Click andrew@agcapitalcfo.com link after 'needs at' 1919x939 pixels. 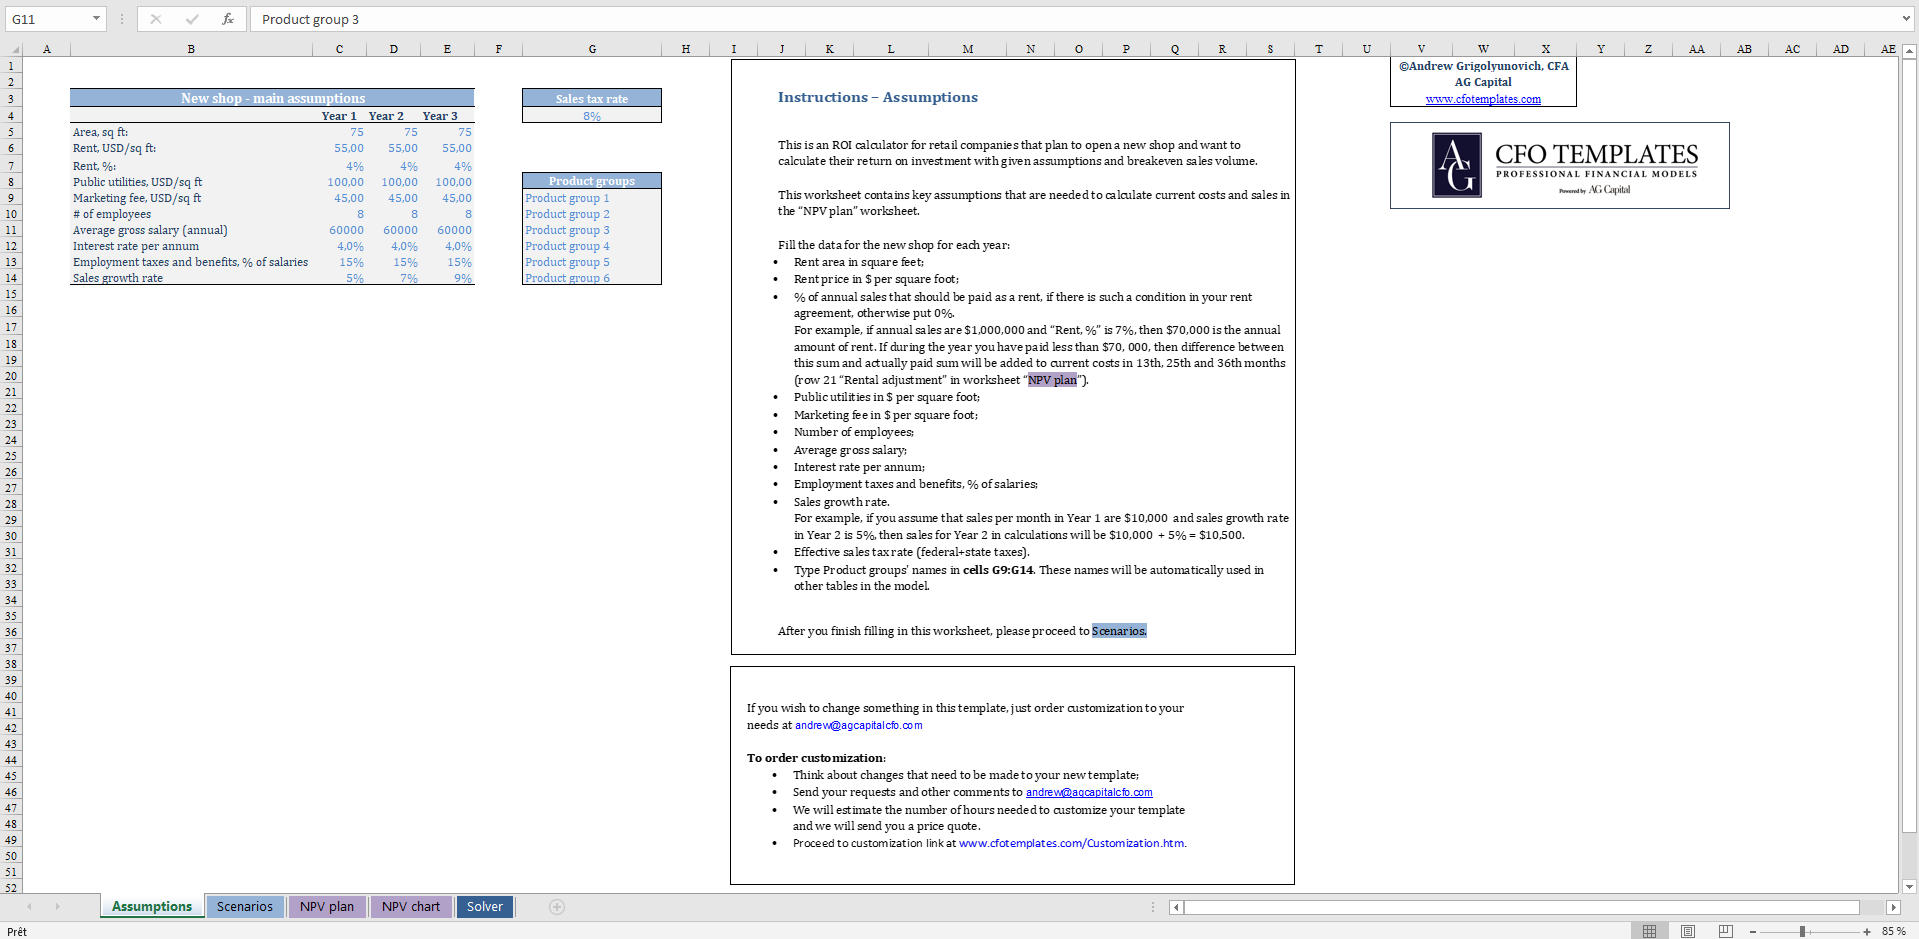click(x=859, y=726)
